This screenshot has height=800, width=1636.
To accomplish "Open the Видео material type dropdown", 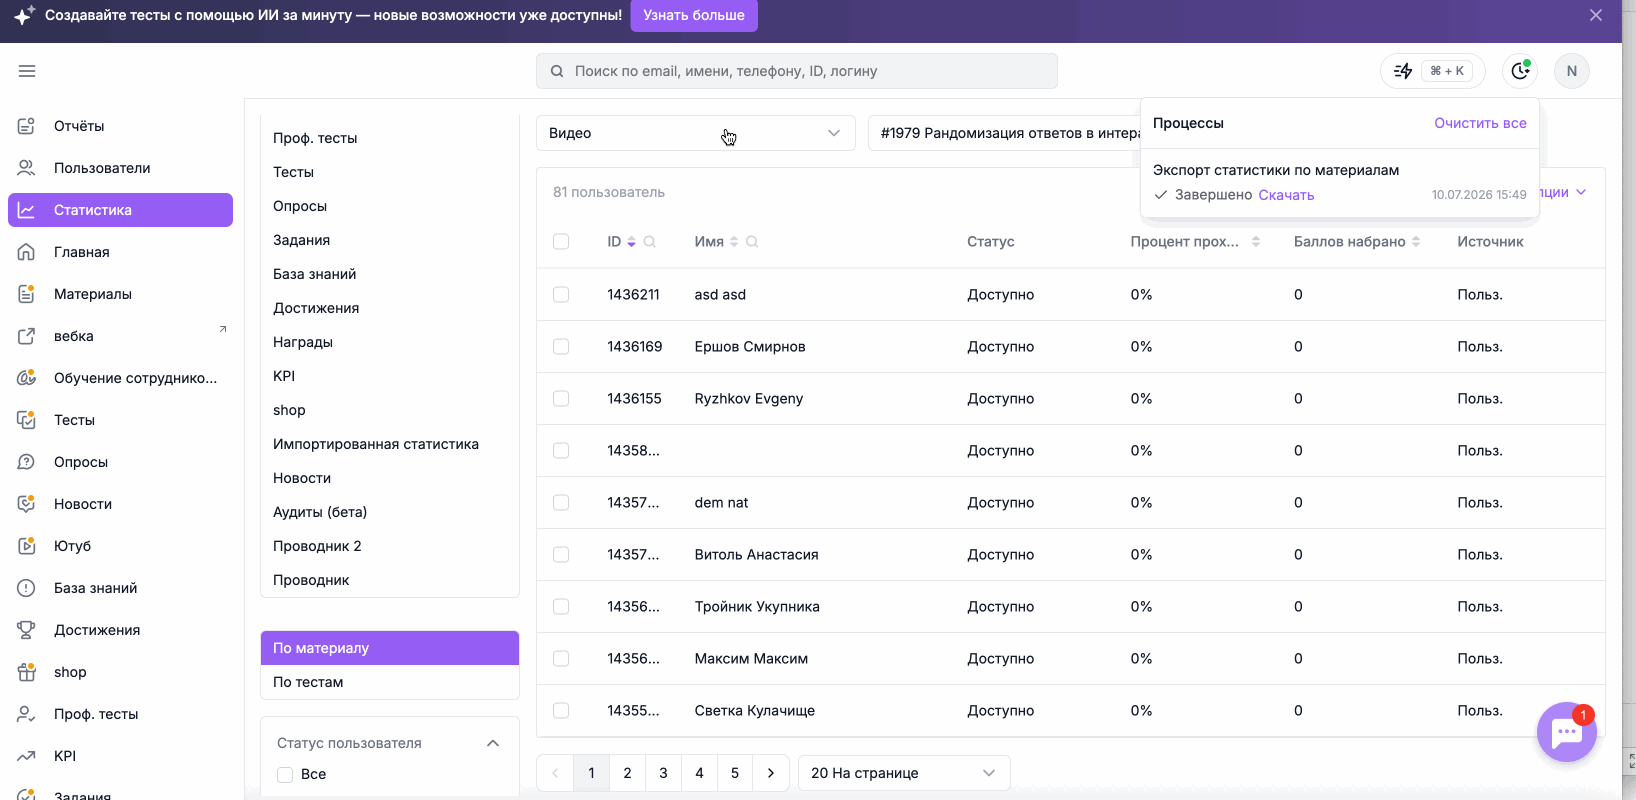I will tap(696, 133).
